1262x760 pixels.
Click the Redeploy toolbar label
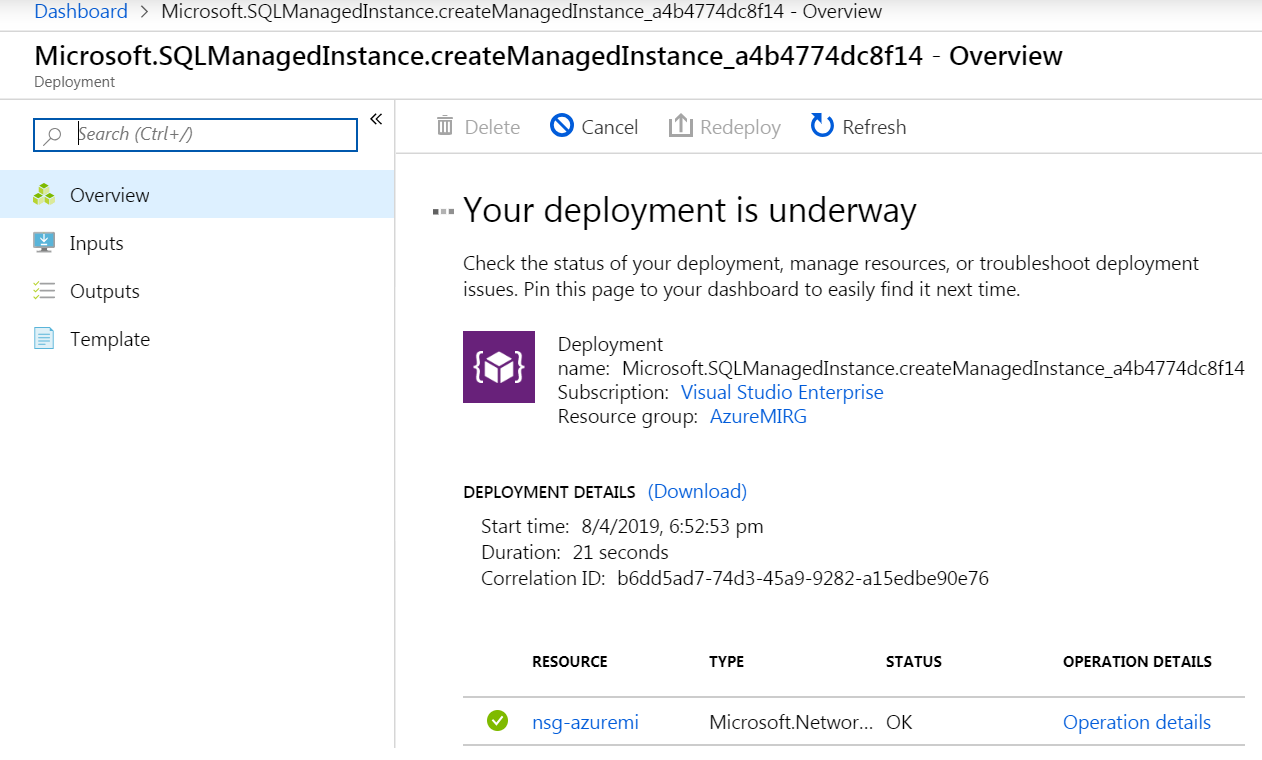point(740,127)
